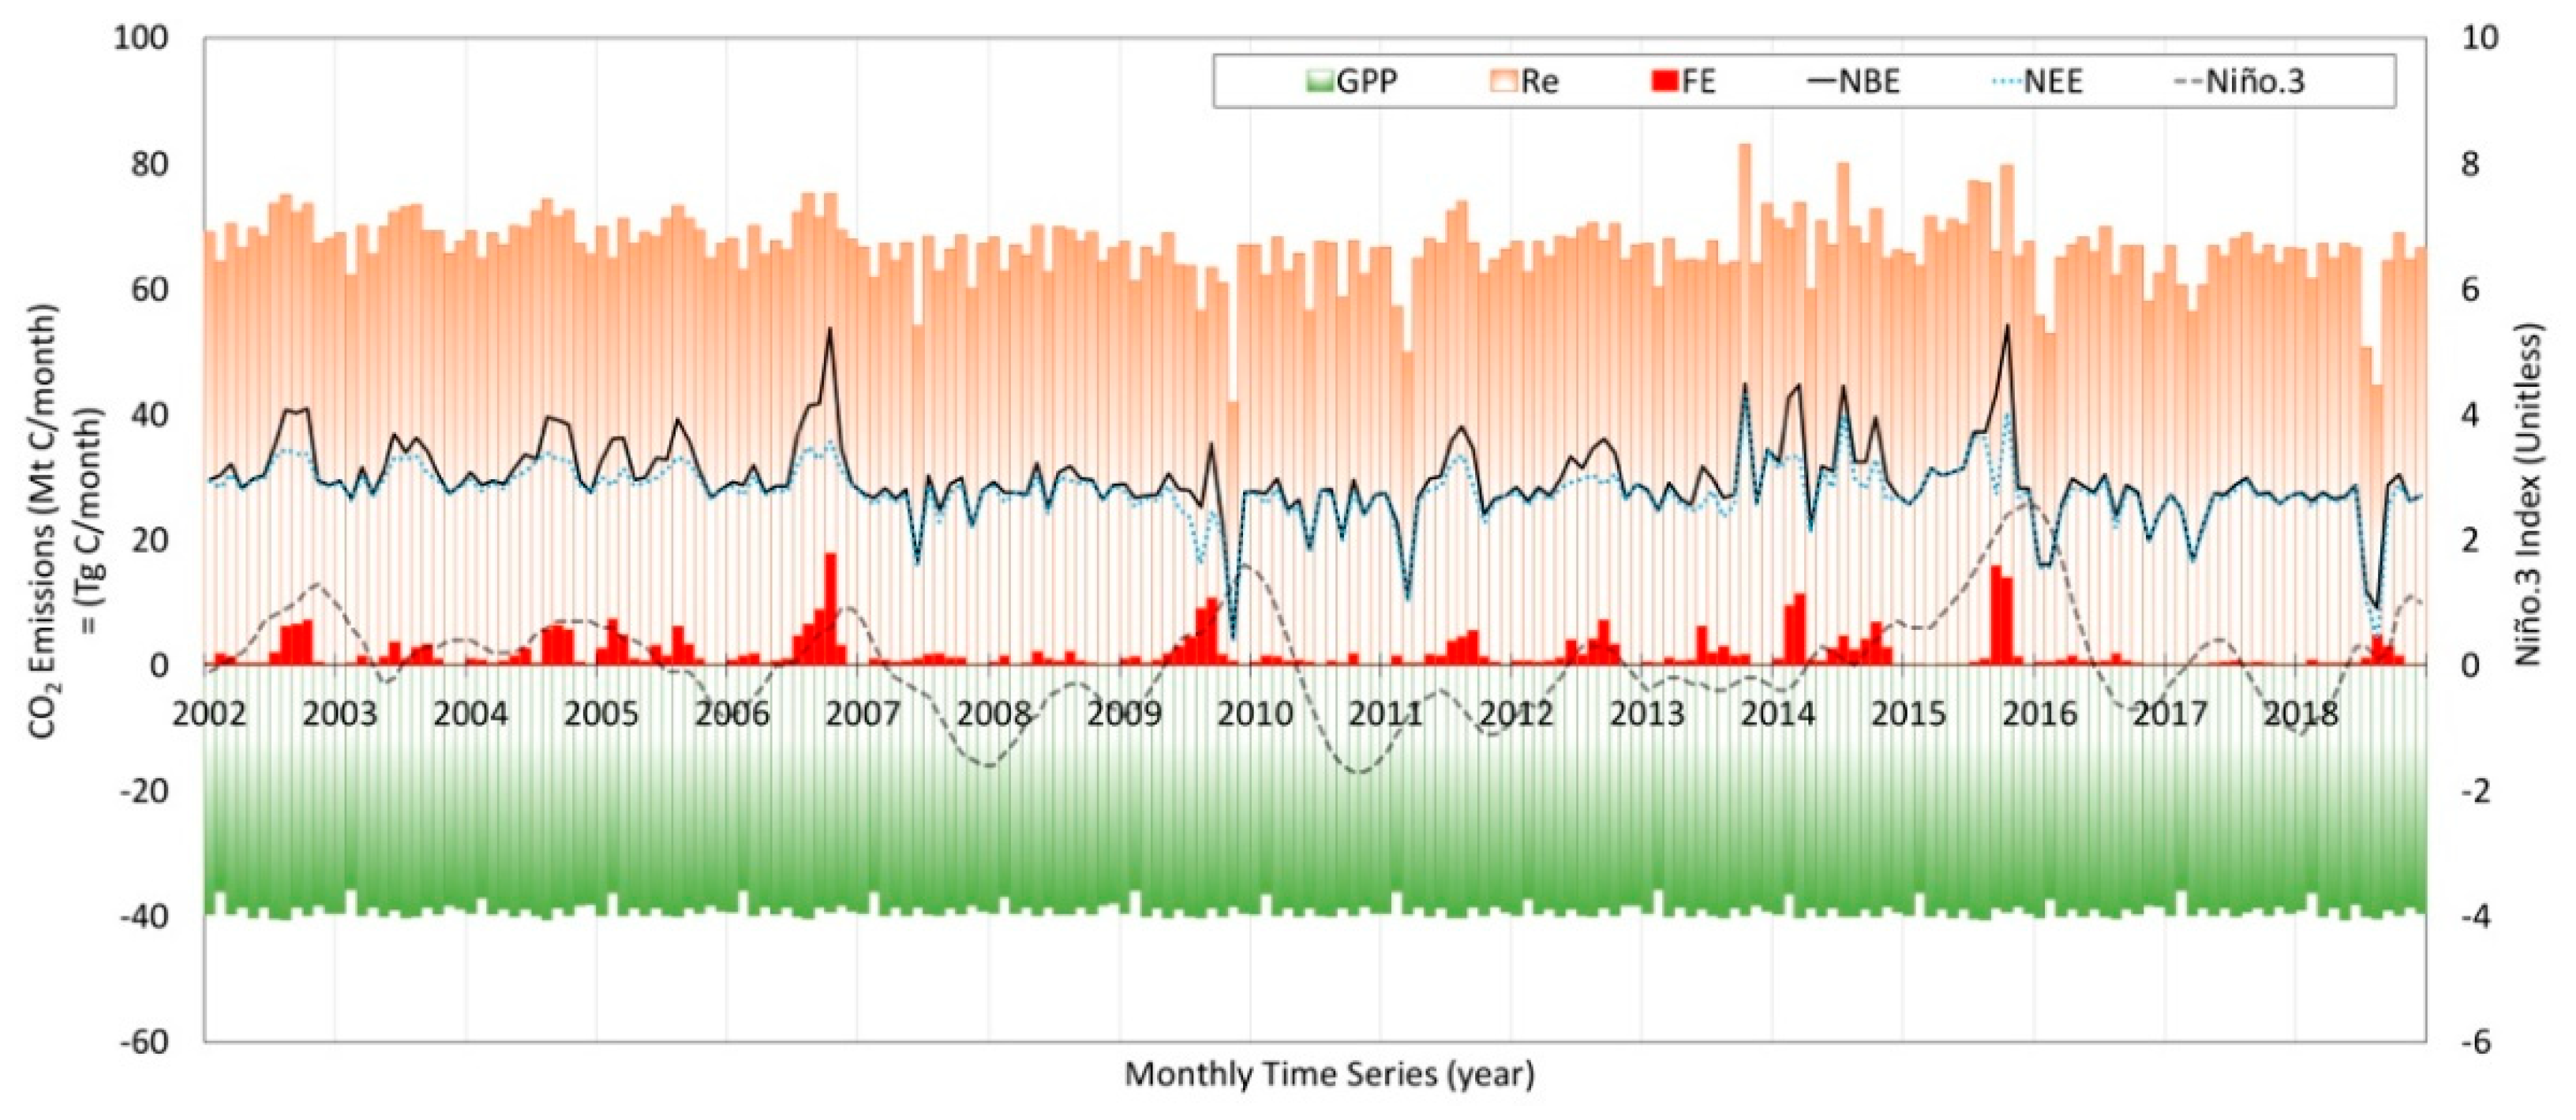Viewport: 2576px width, 1120px height.
Task: Click the Monthly Time Series axis title
Action: (1329, 1075)
